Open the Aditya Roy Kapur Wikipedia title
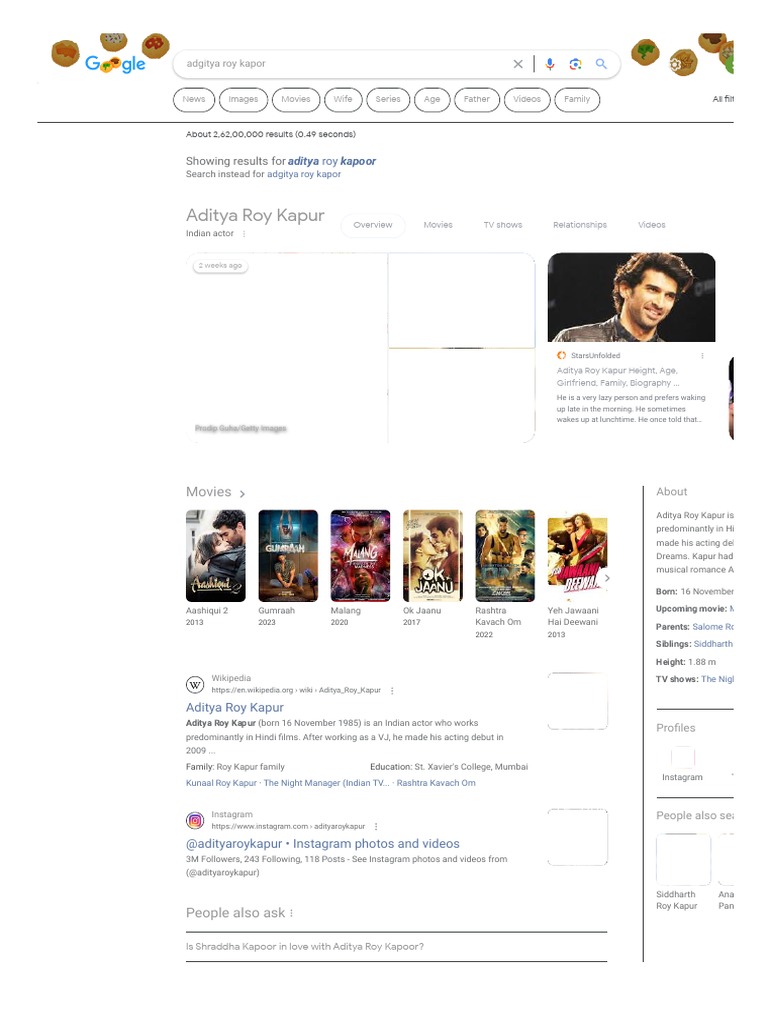This screenshot has height=1024, width=768. click(234, 708)
